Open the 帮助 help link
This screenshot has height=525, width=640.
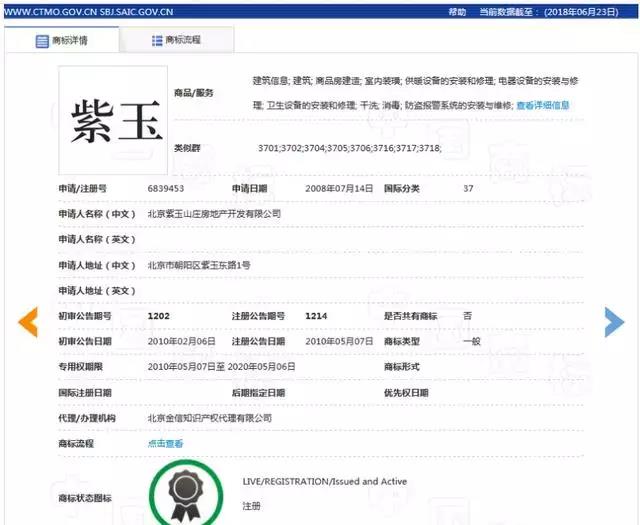tap(457, 12)
